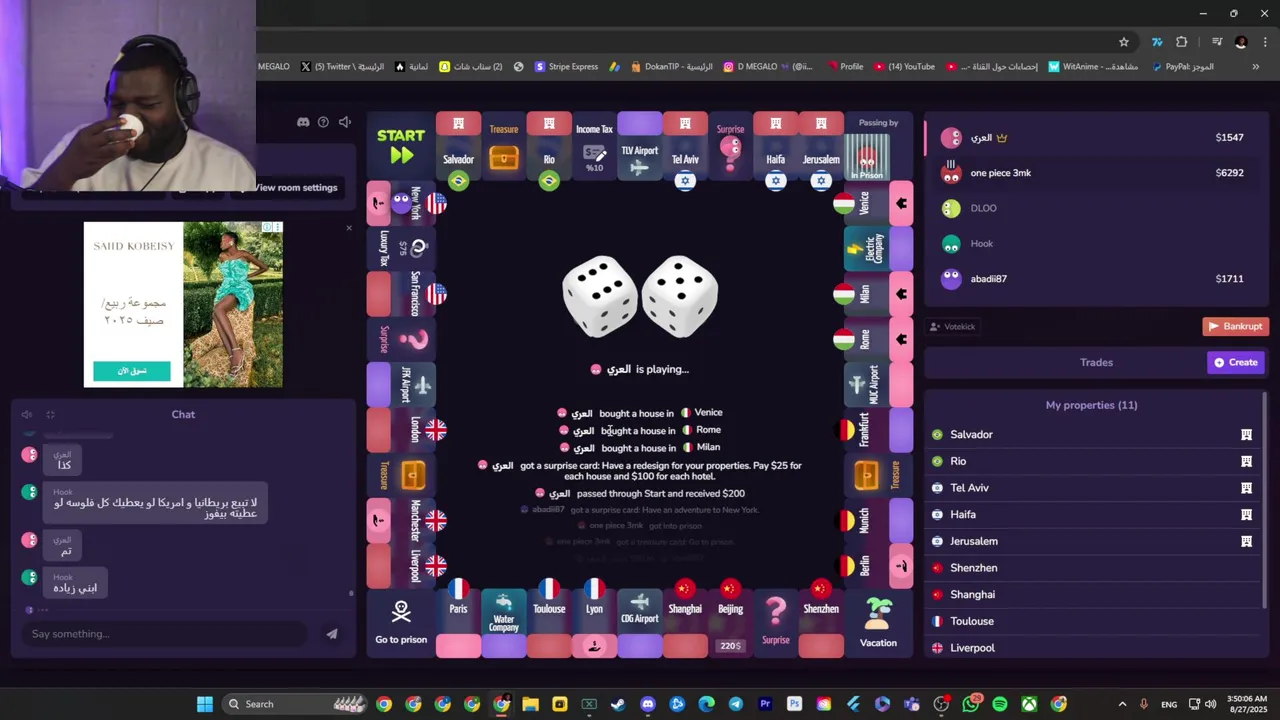Screen dimensions: 1280x720
Task: Open the ad's shop now button
Action: [x=132, y=371]
